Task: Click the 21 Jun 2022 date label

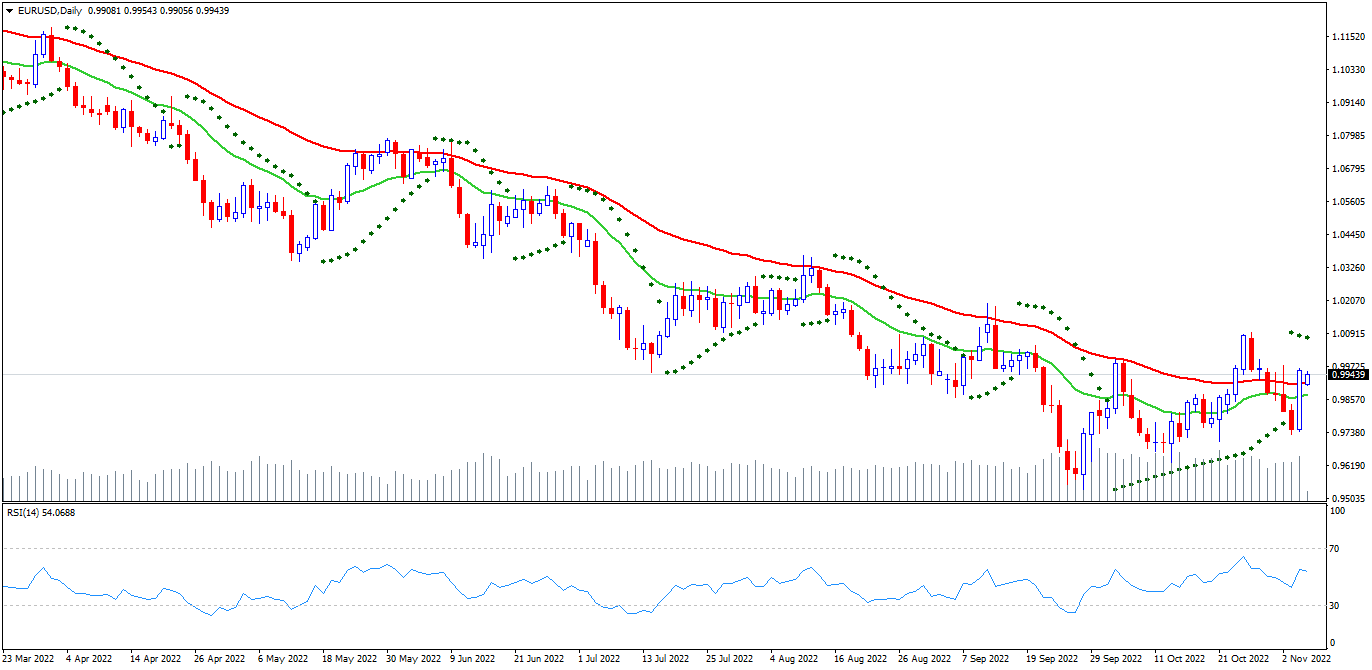Action: coord(539,659)
